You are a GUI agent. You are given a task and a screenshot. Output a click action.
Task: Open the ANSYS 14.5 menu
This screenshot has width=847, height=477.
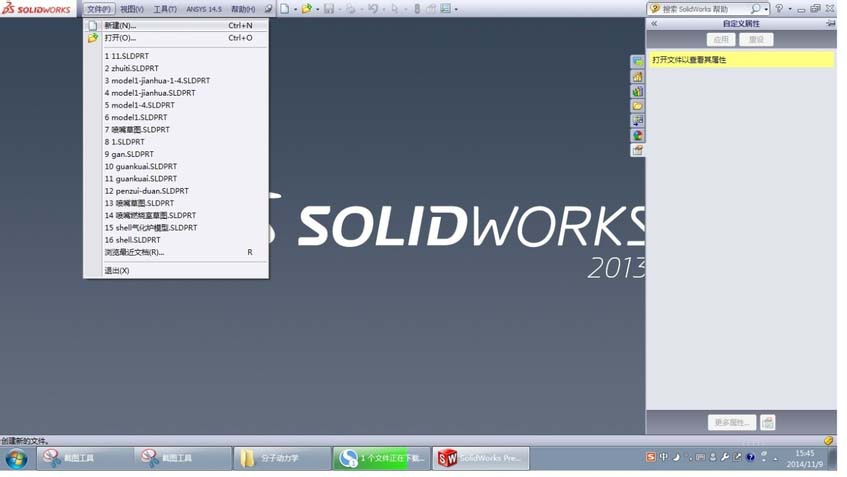tap(204, 9)
